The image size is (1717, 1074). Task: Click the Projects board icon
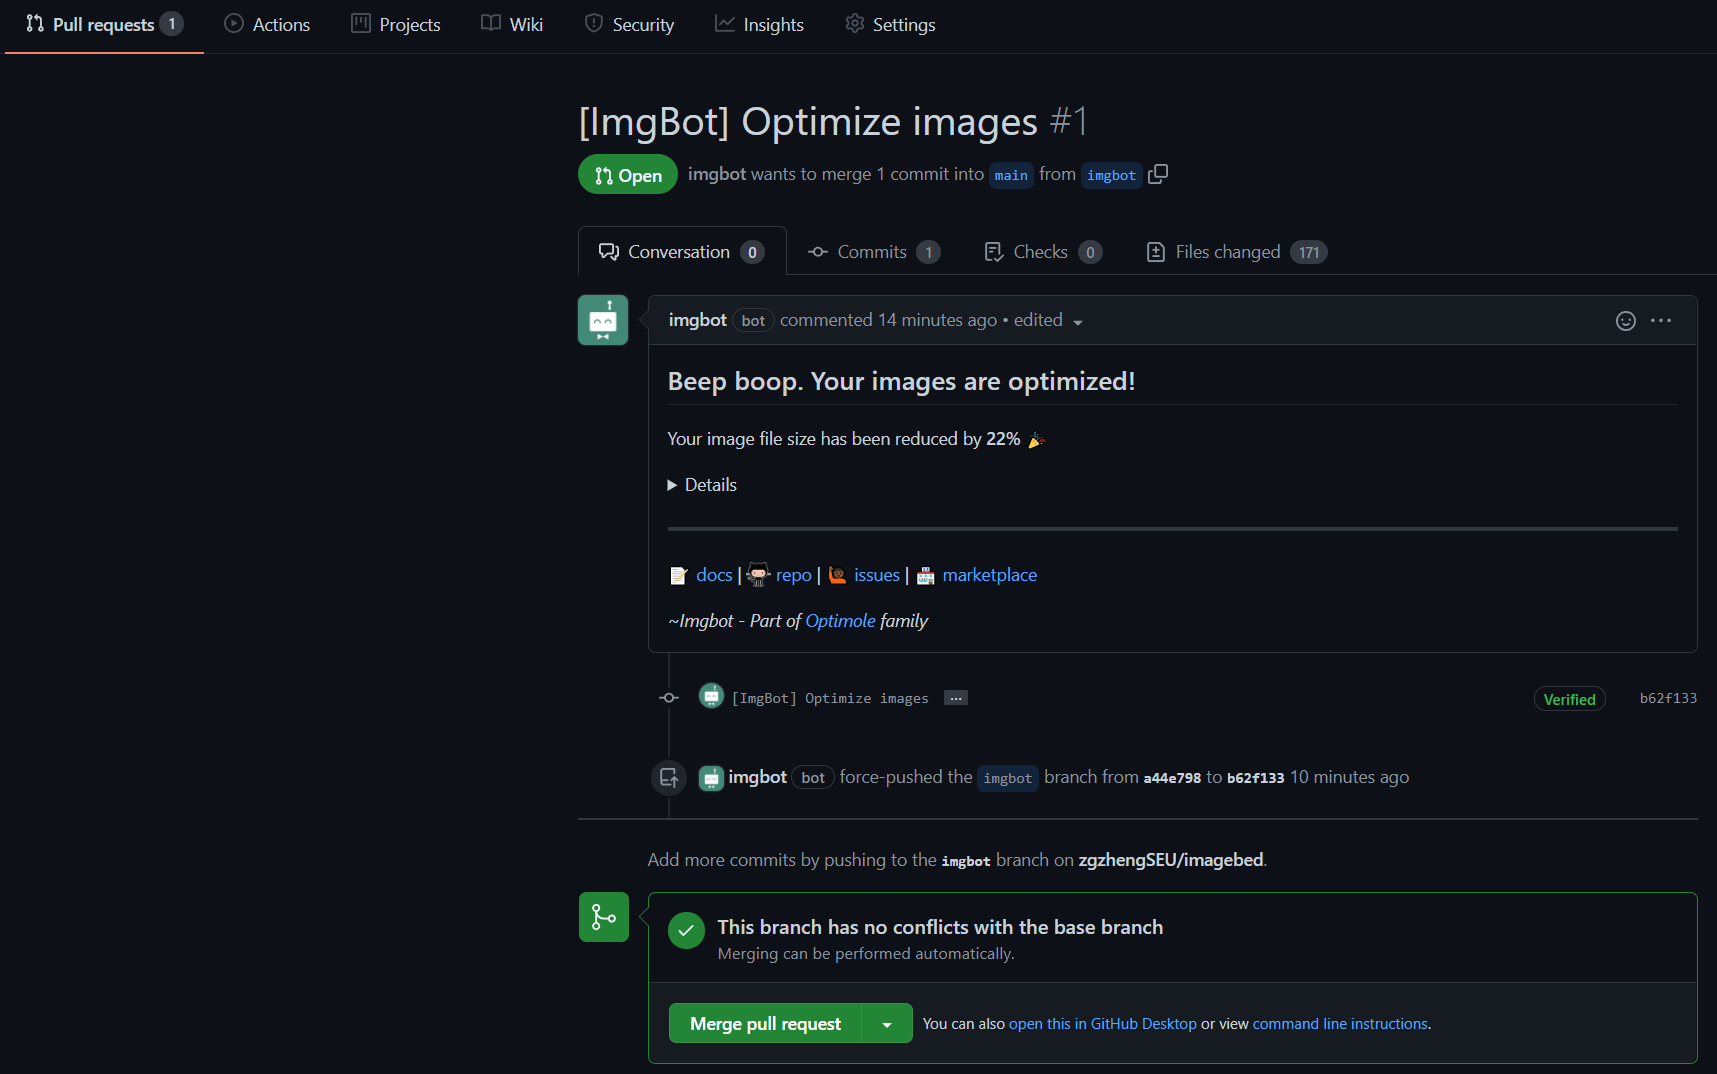361,23
